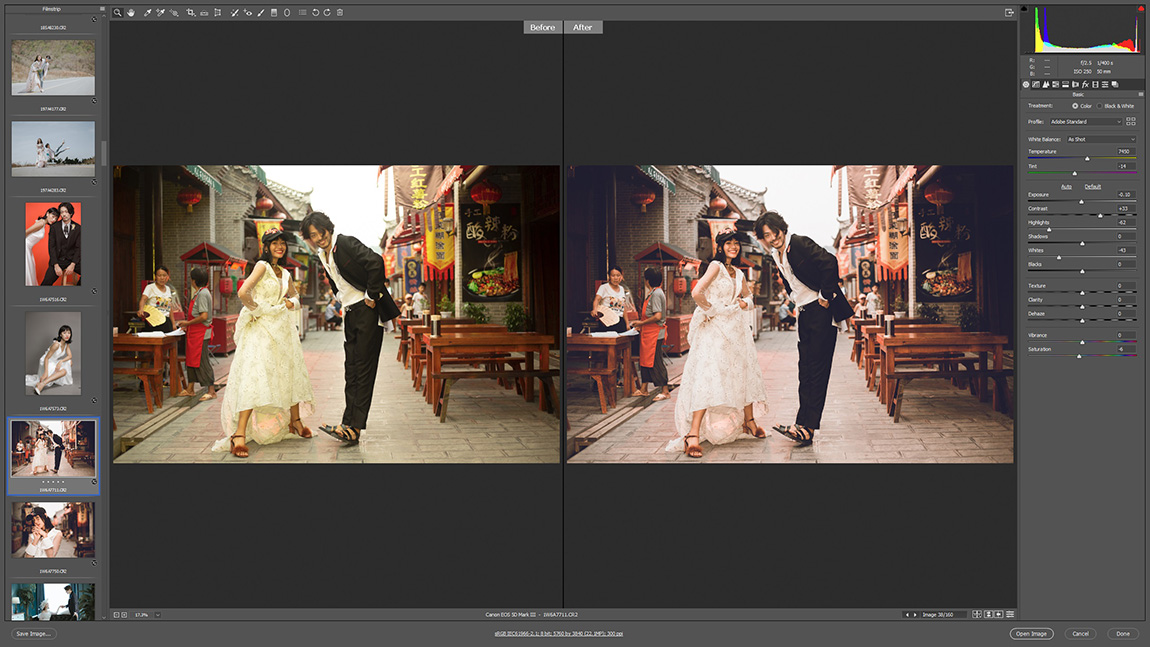Click the Saturation value field

tap(1125, 349)
